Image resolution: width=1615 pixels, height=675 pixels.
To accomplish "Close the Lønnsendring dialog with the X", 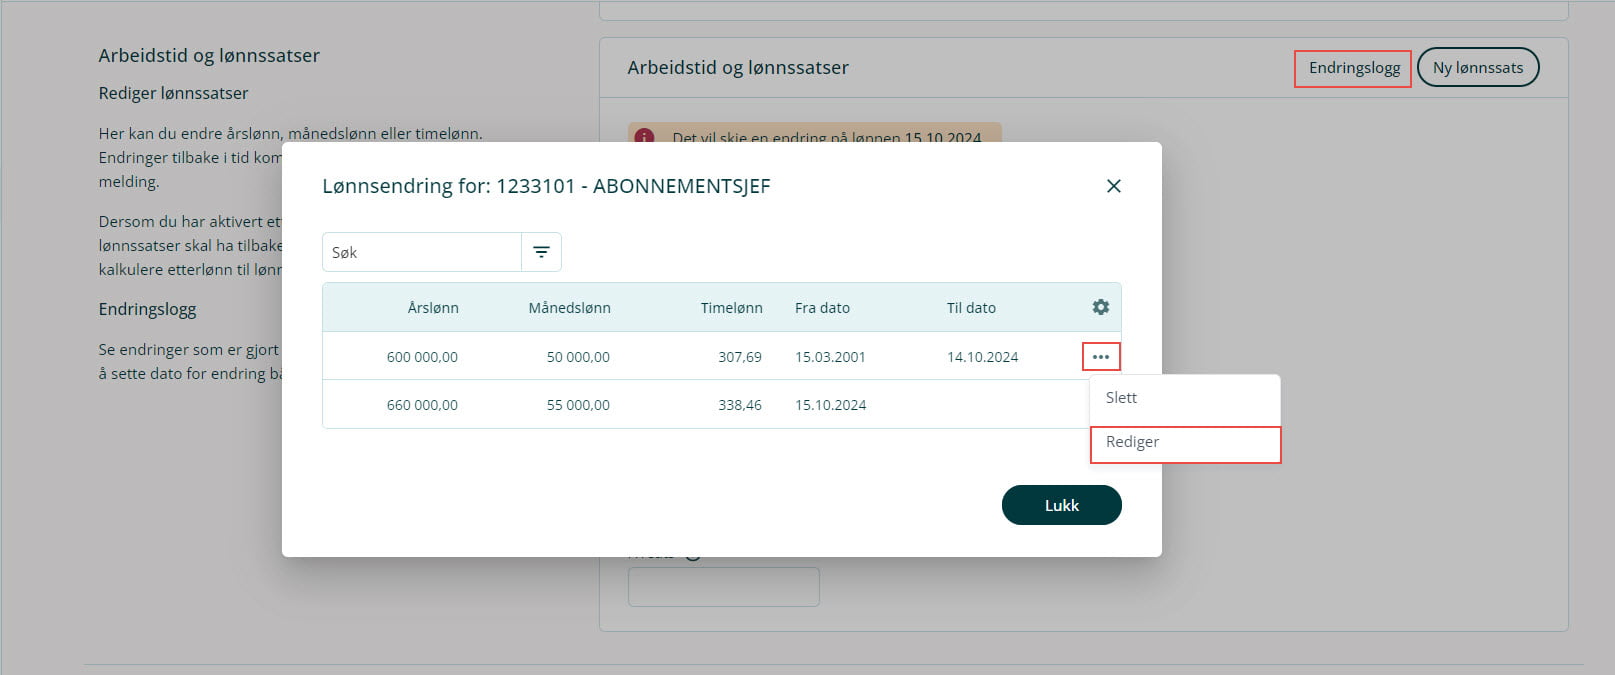I will click(1113, 186).
